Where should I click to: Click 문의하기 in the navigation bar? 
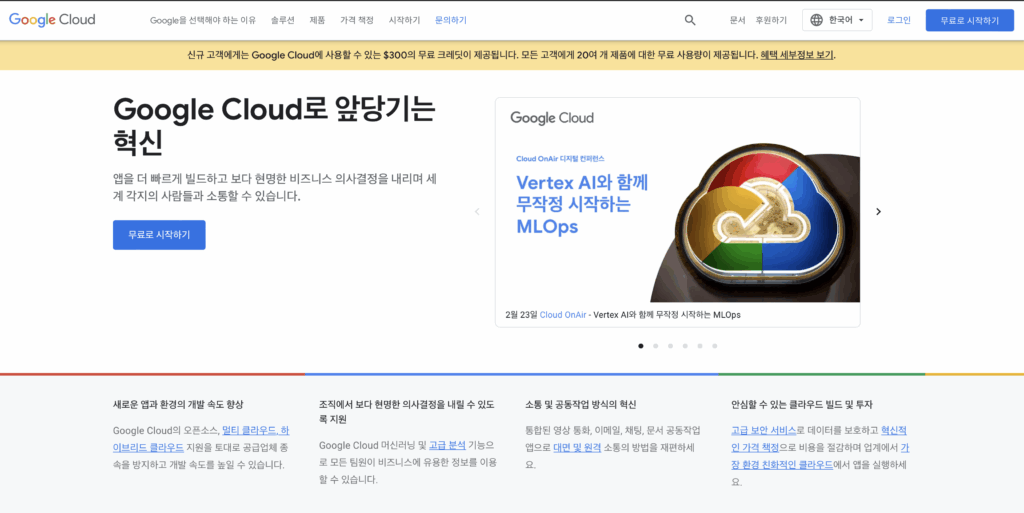[451, 20]
